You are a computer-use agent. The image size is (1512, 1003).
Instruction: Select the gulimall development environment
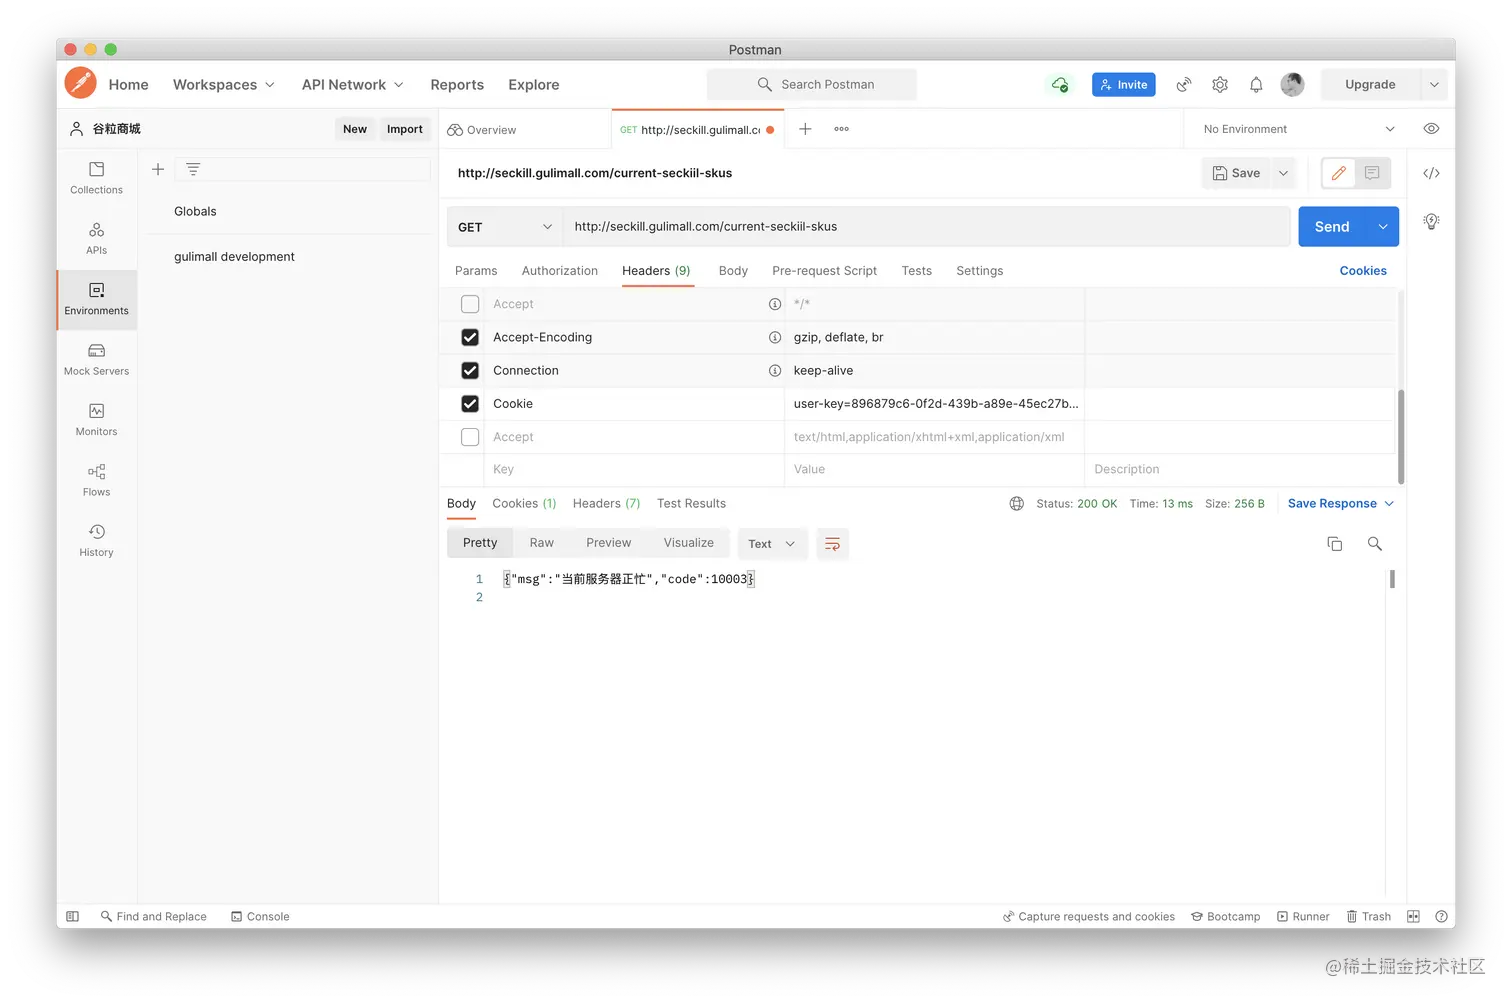[x=234, y=257]
